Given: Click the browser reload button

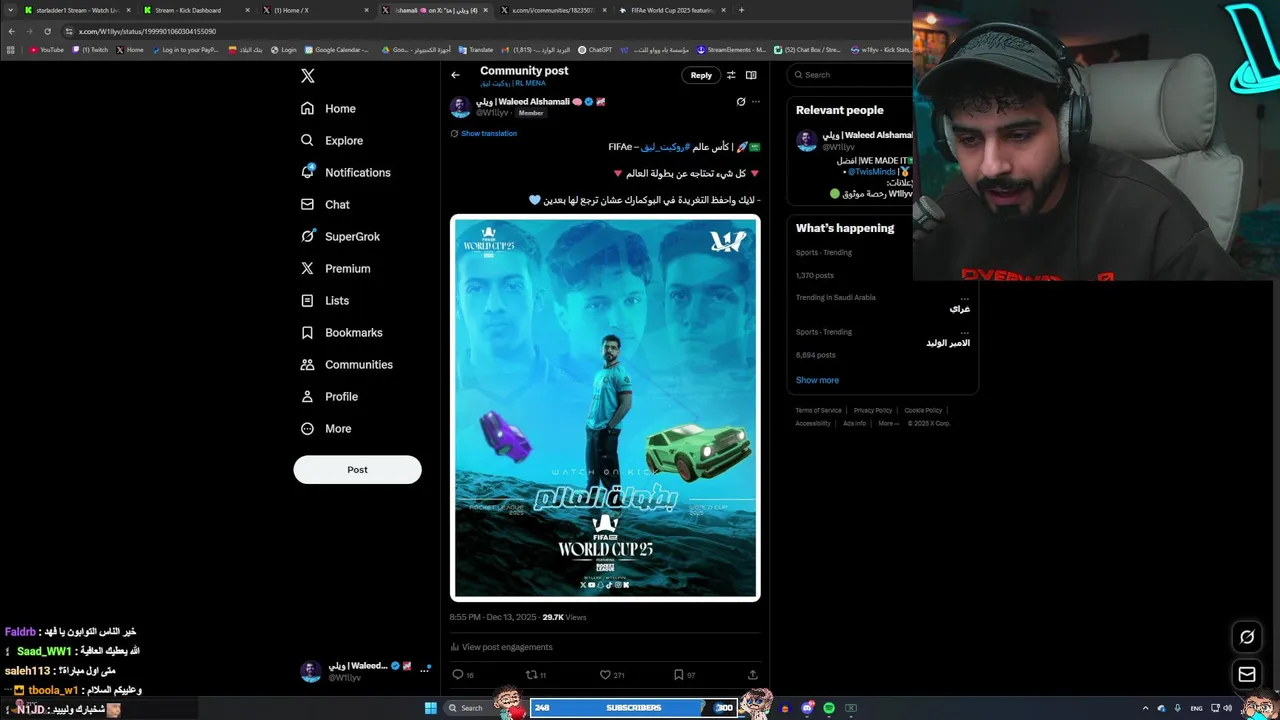Looking at the screenshot, I should point(47,31).
